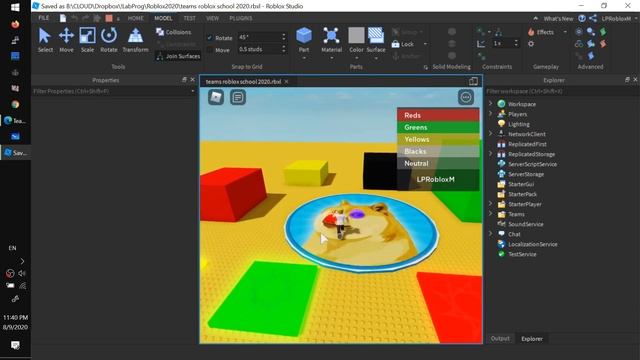
Task: Edit the 0.5 studs move field
Action: [260, 49]
